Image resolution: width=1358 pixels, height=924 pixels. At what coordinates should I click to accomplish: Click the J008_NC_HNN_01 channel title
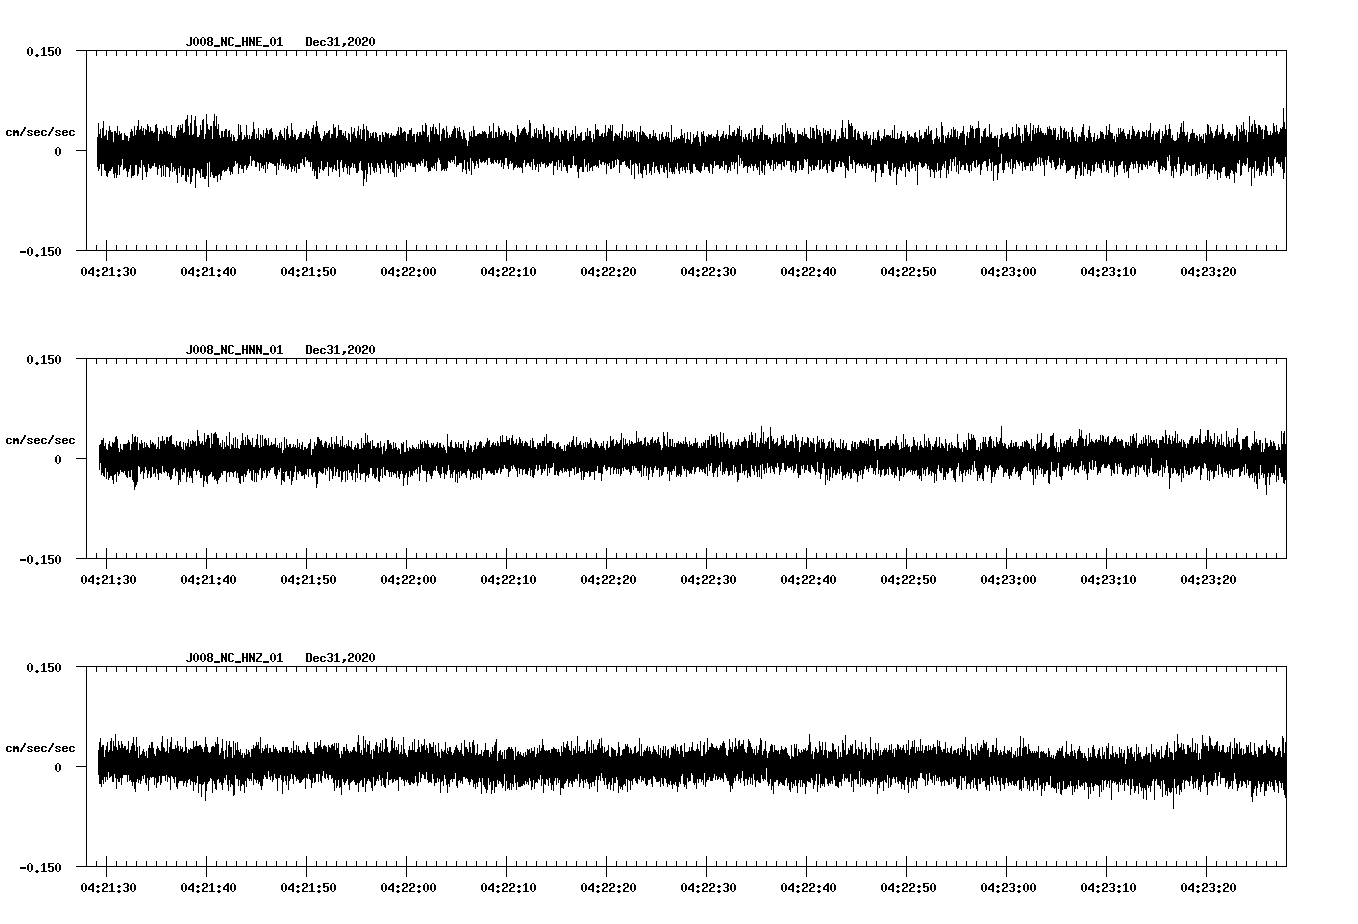[233, 350]
